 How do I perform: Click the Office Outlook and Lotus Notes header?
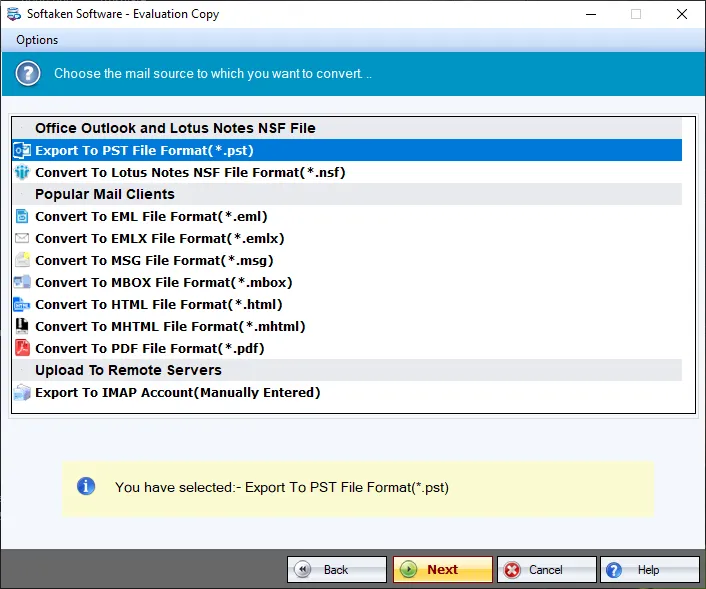[347, 128]
